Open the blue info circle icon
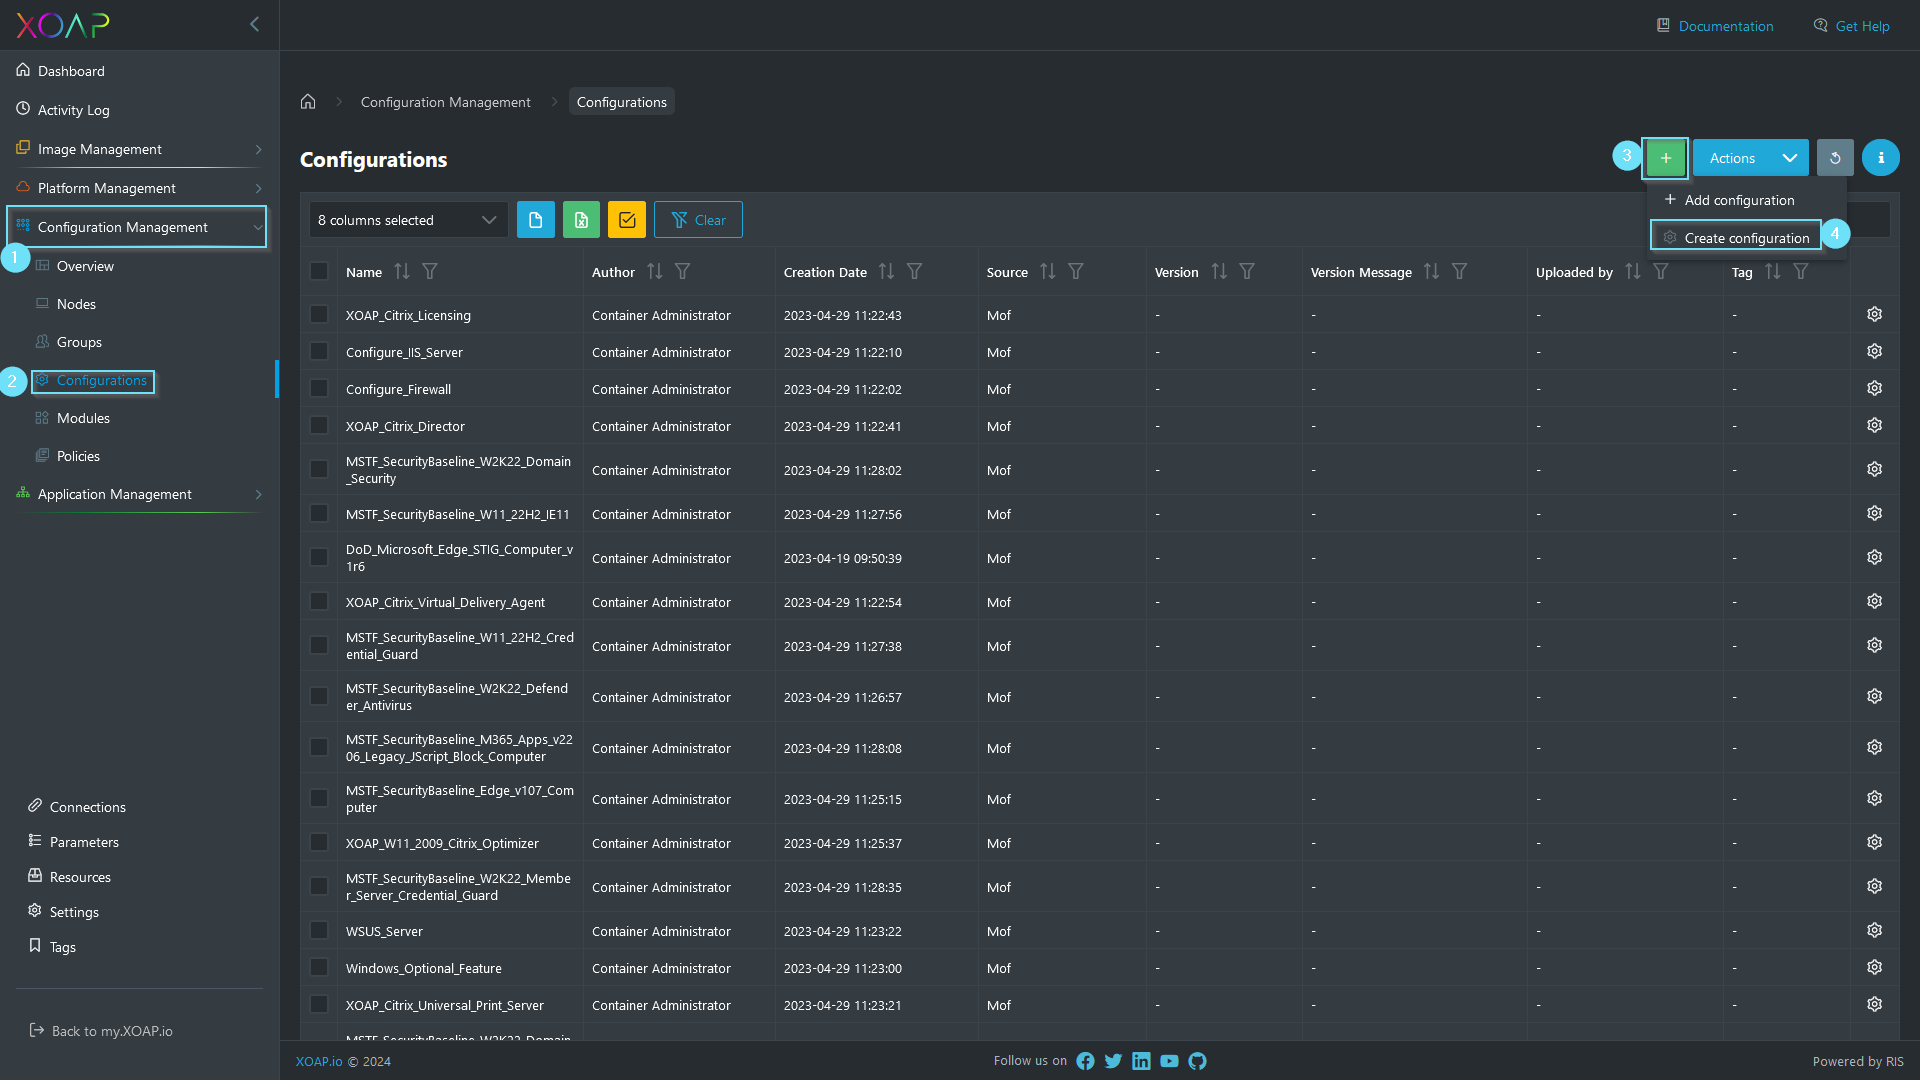 tap(1881, 157)
